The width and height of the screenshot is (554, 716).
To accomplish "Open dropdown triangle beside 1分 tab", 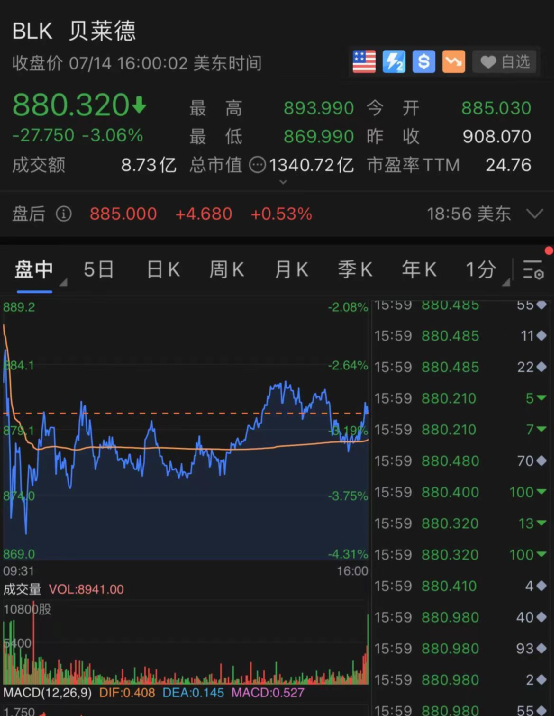I will pos(506,282).
